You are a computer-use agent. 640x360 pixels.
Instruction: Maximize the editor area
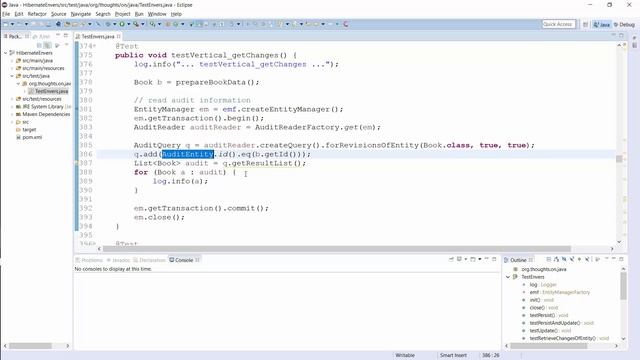point(622,36)
